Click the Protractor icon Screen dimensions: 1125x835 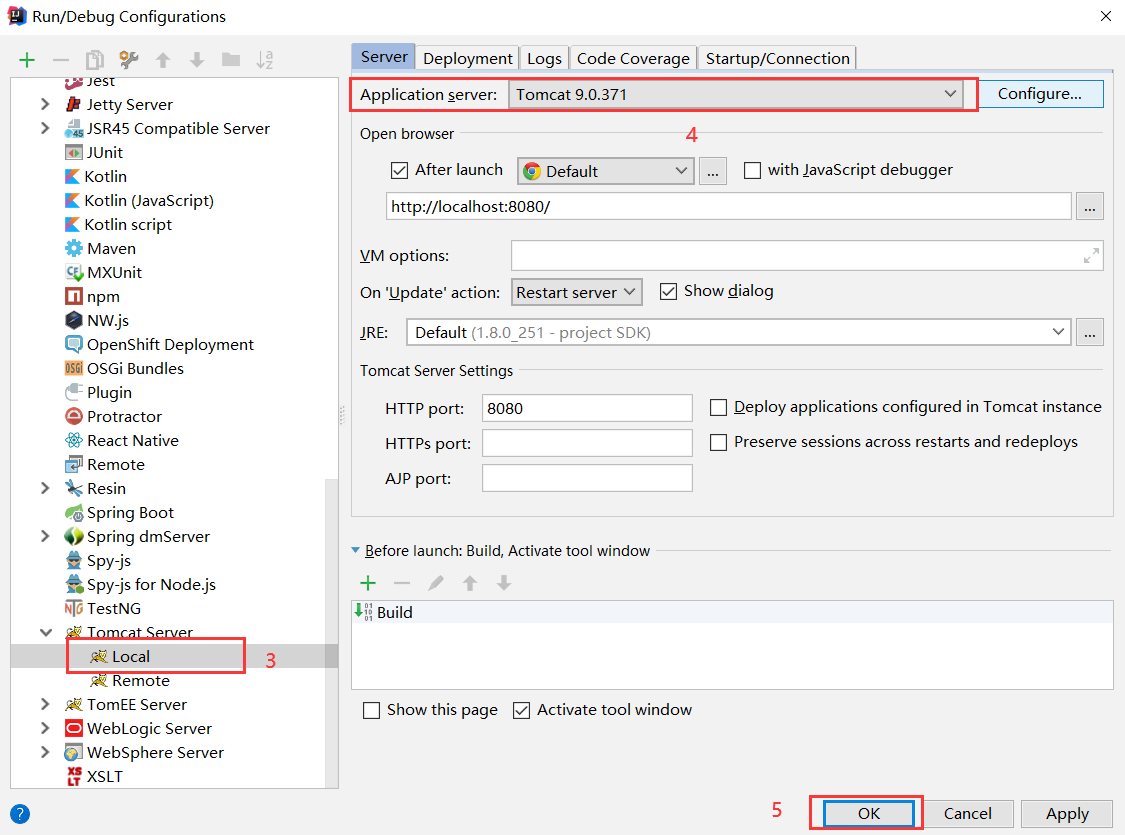pyautogui.click(x=73, y=416)
